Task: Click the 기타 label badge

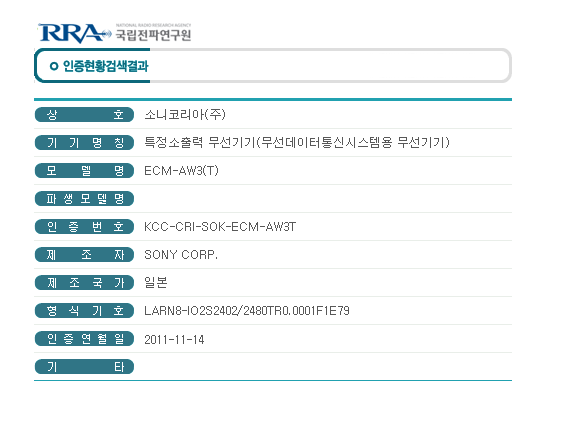Action: (x=84, y=367)
